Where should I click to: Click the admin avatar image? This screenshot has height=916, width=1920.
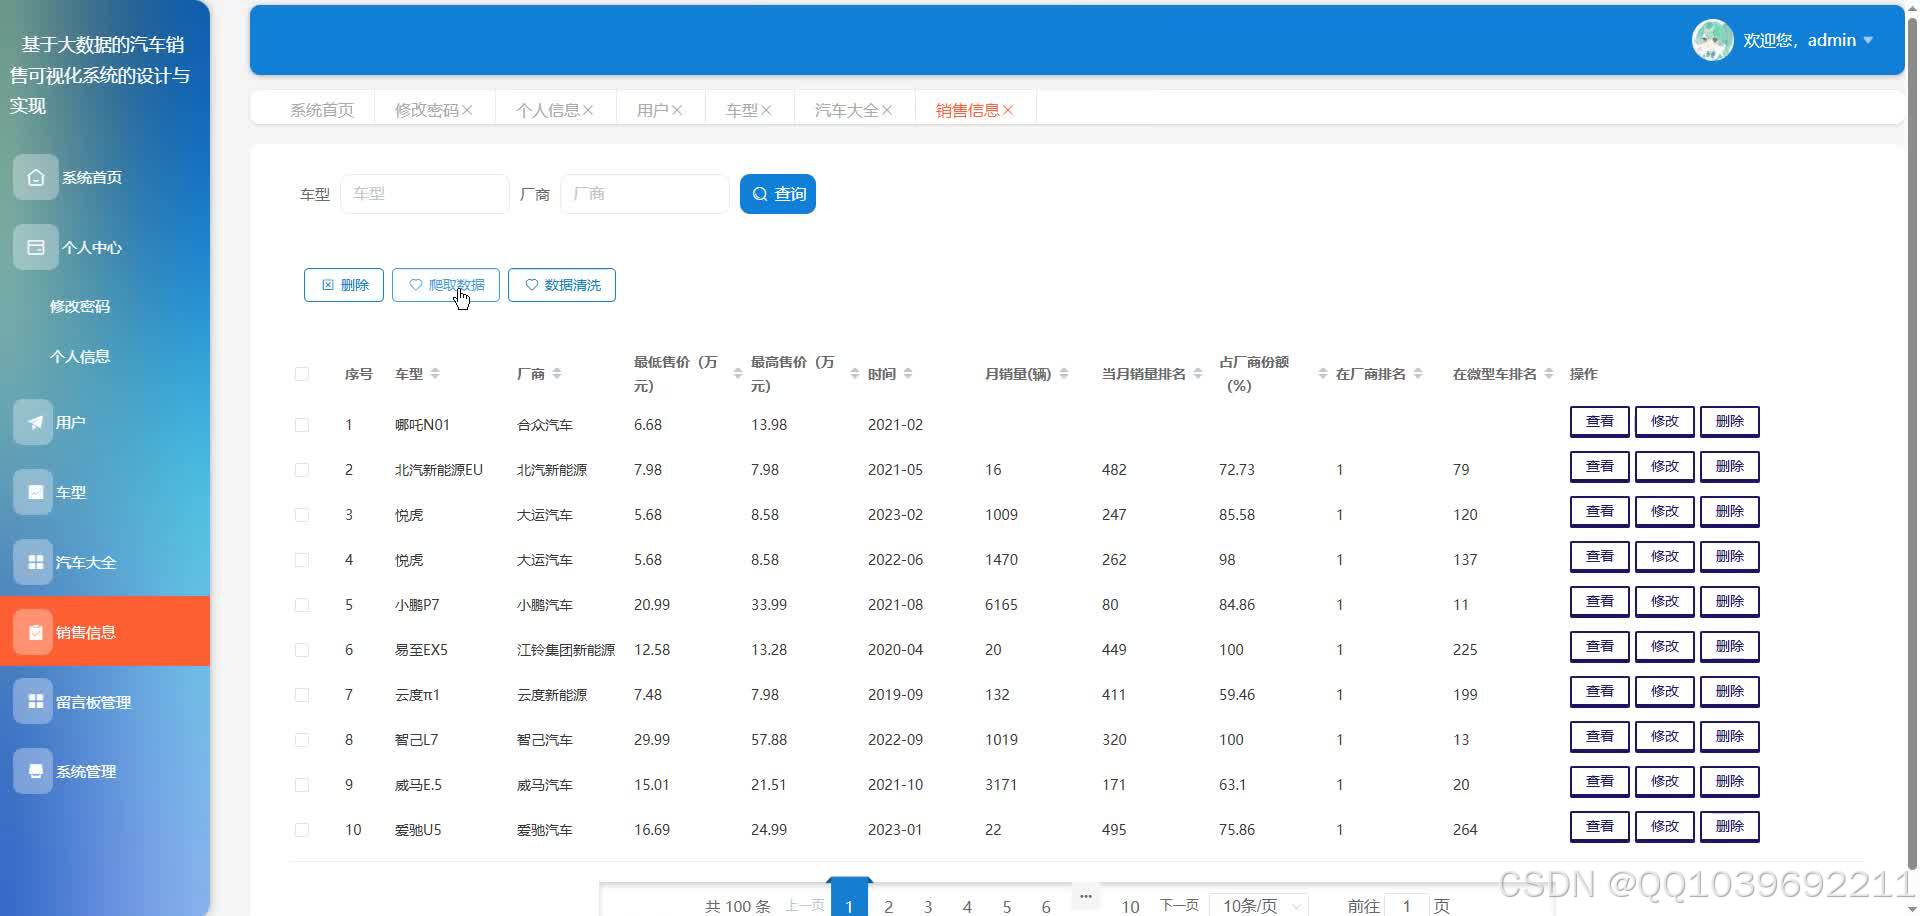(1712, 40)
